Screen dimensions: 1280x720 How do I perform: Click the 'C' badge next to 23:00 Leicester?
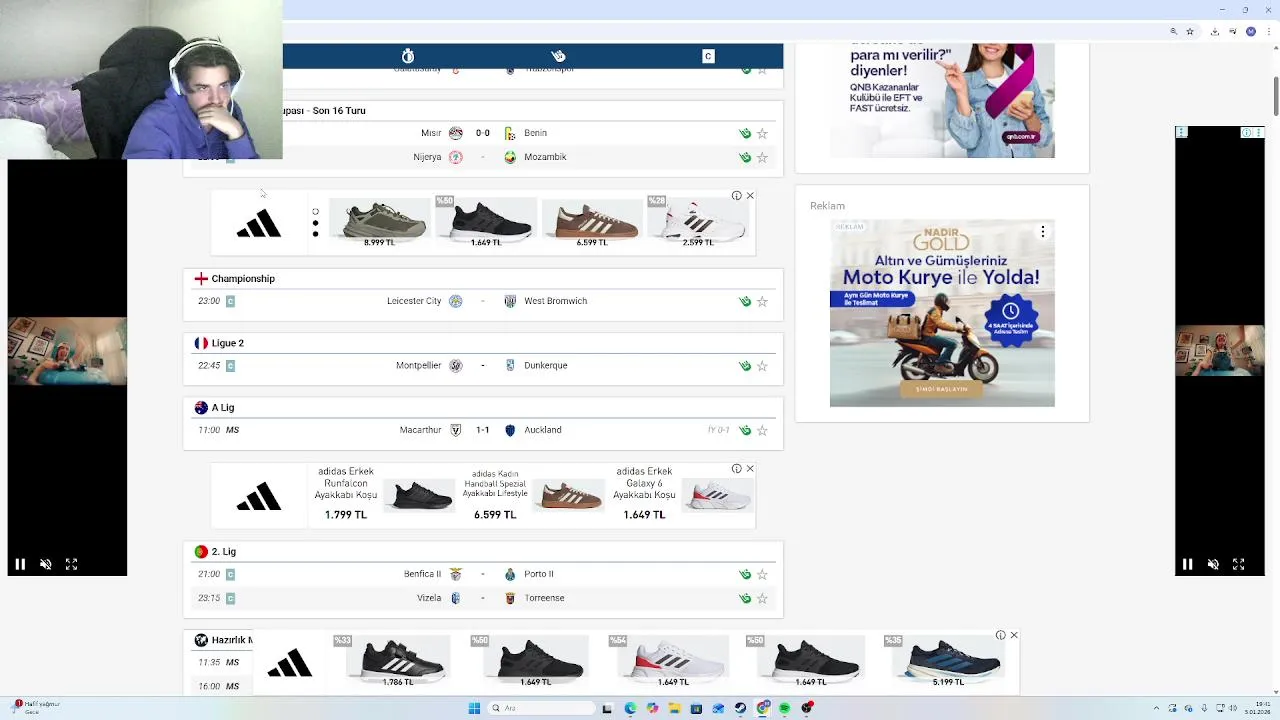coord(230,301)
